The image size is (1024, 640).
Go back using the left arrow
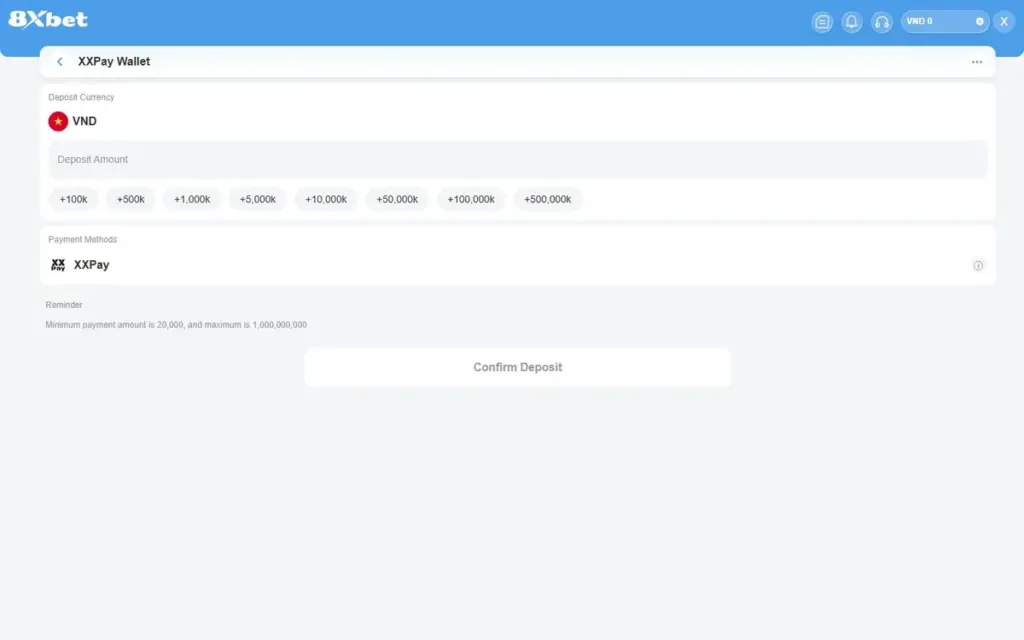(x=59, y=61)
